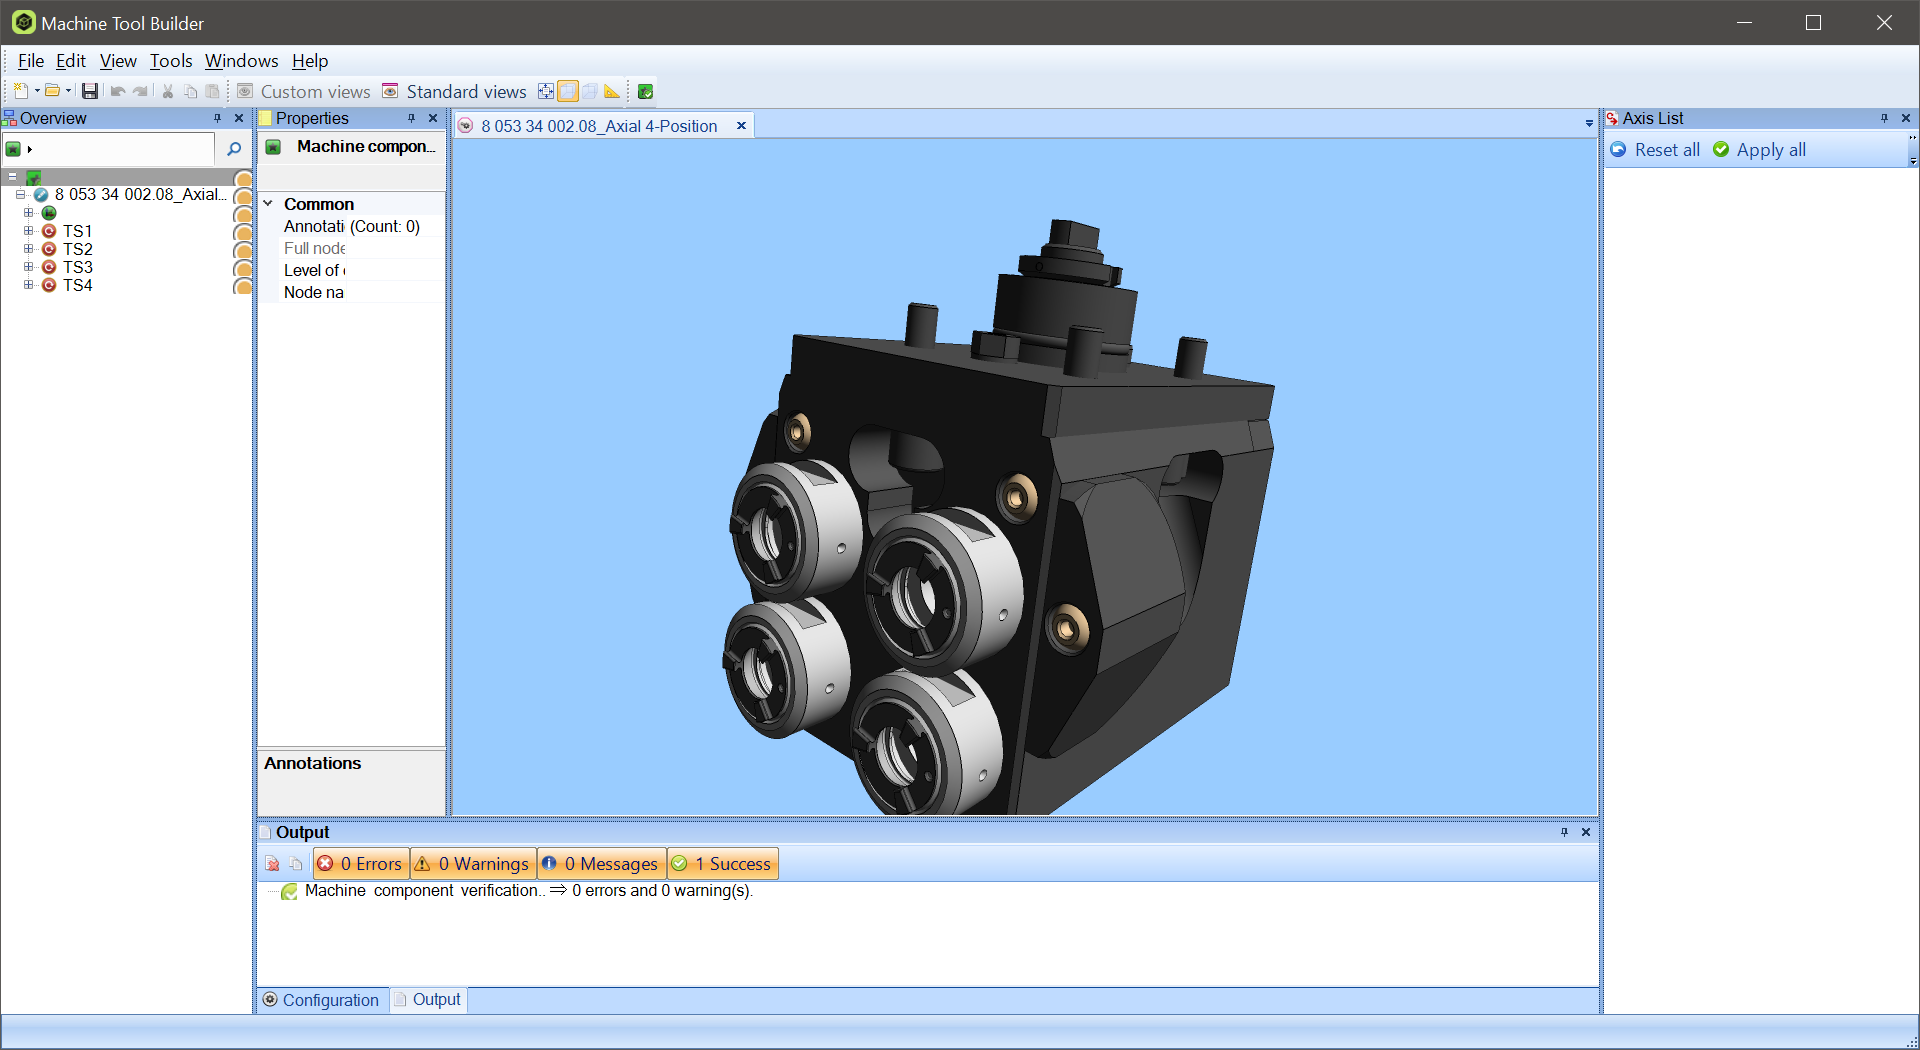Toggle the 0 Errors filter

tap(360, 864)
